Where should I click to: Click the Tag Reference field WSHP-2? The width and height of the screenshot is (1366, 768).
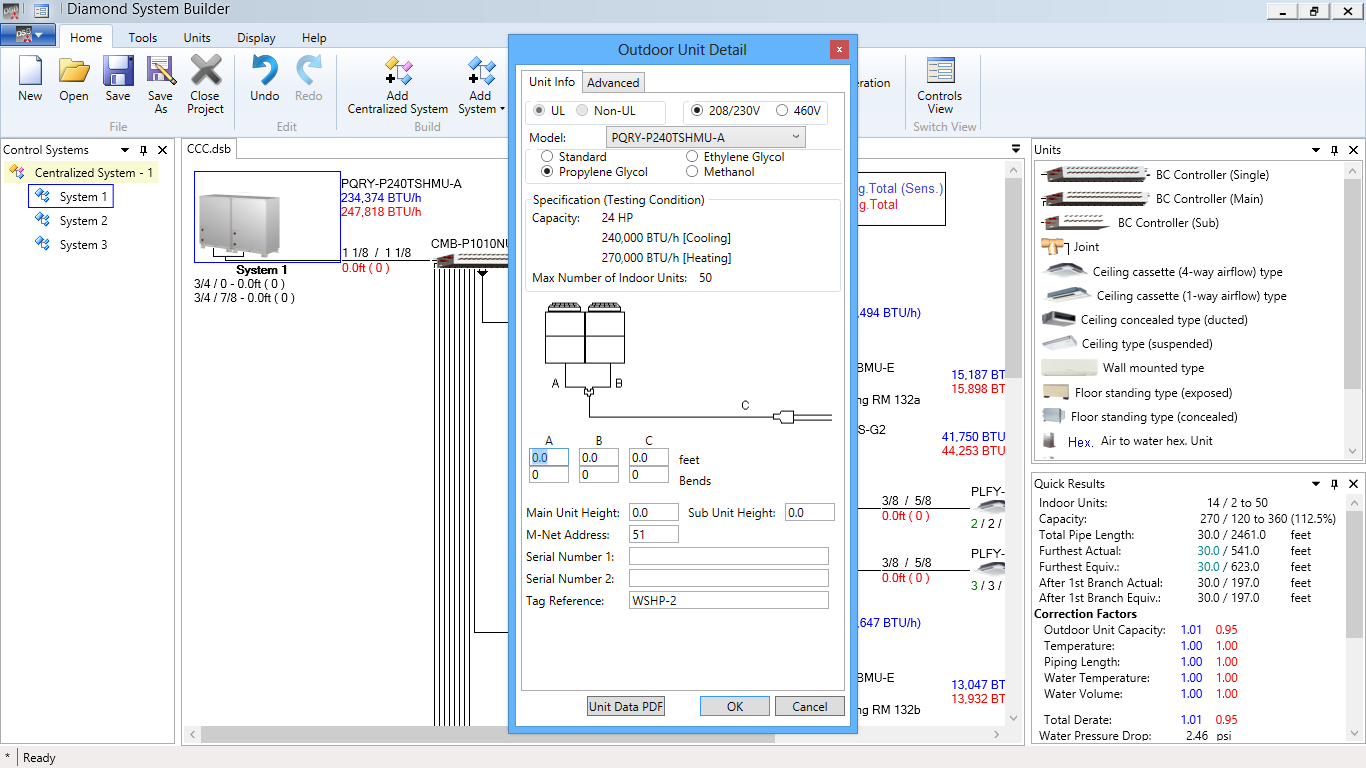click(729, 601)
